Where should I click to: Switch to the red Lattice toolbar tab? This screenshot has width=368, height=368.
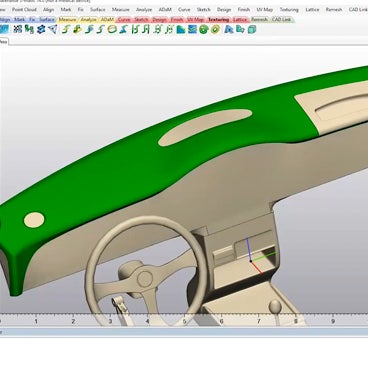click(240, 20)
